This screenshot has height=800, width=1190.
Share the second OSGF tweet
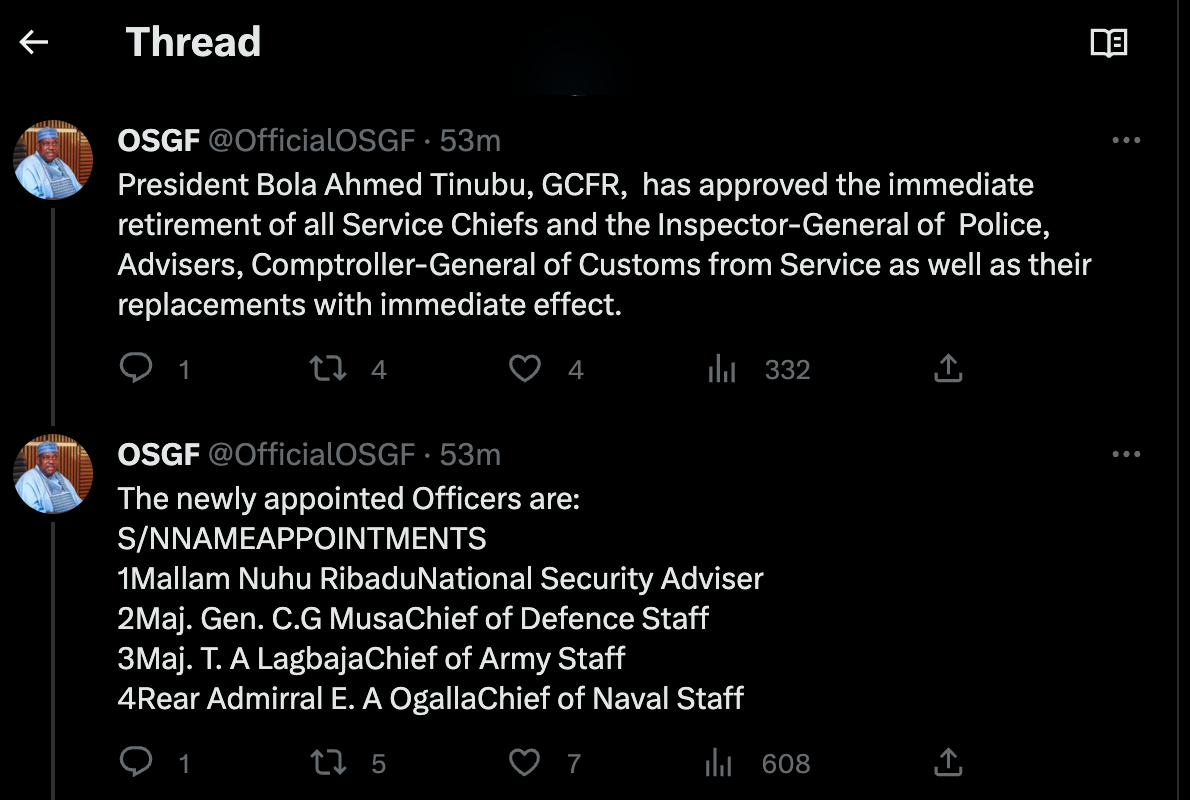[947, 763]
